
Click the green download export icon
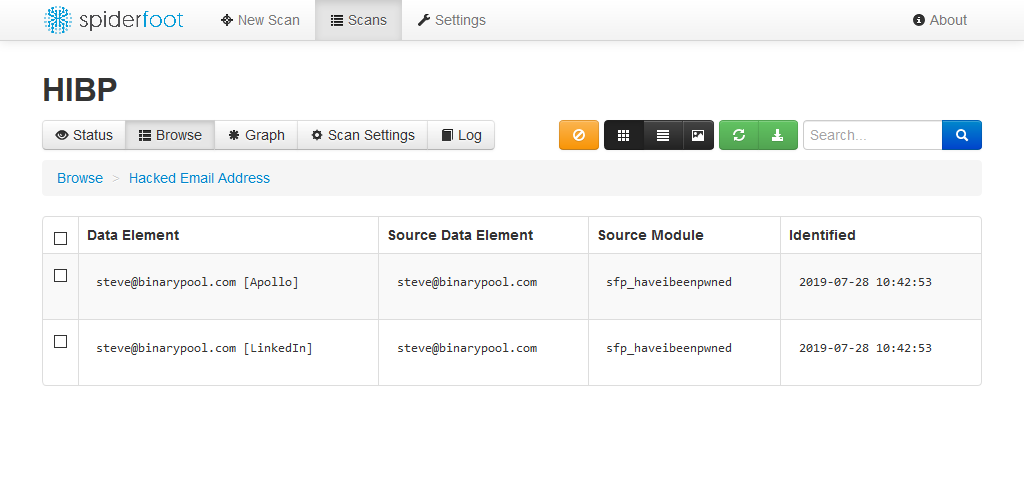pos(778,135)
